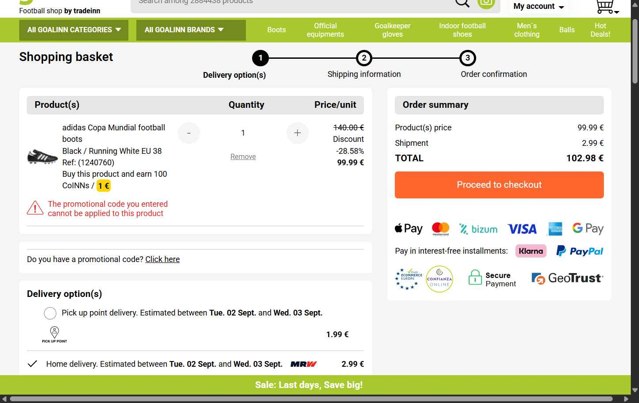The width and height of the screenshot is (639, 403).
Task: Decrease quantity with minus button
Action: point(189,133)
